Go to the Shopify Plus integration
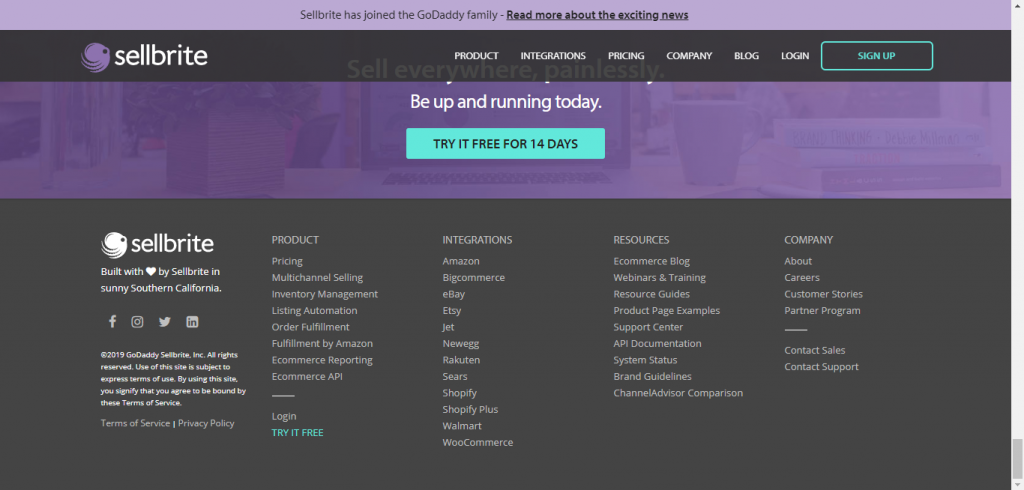The image size is (1024, 490). click(470, 409)
